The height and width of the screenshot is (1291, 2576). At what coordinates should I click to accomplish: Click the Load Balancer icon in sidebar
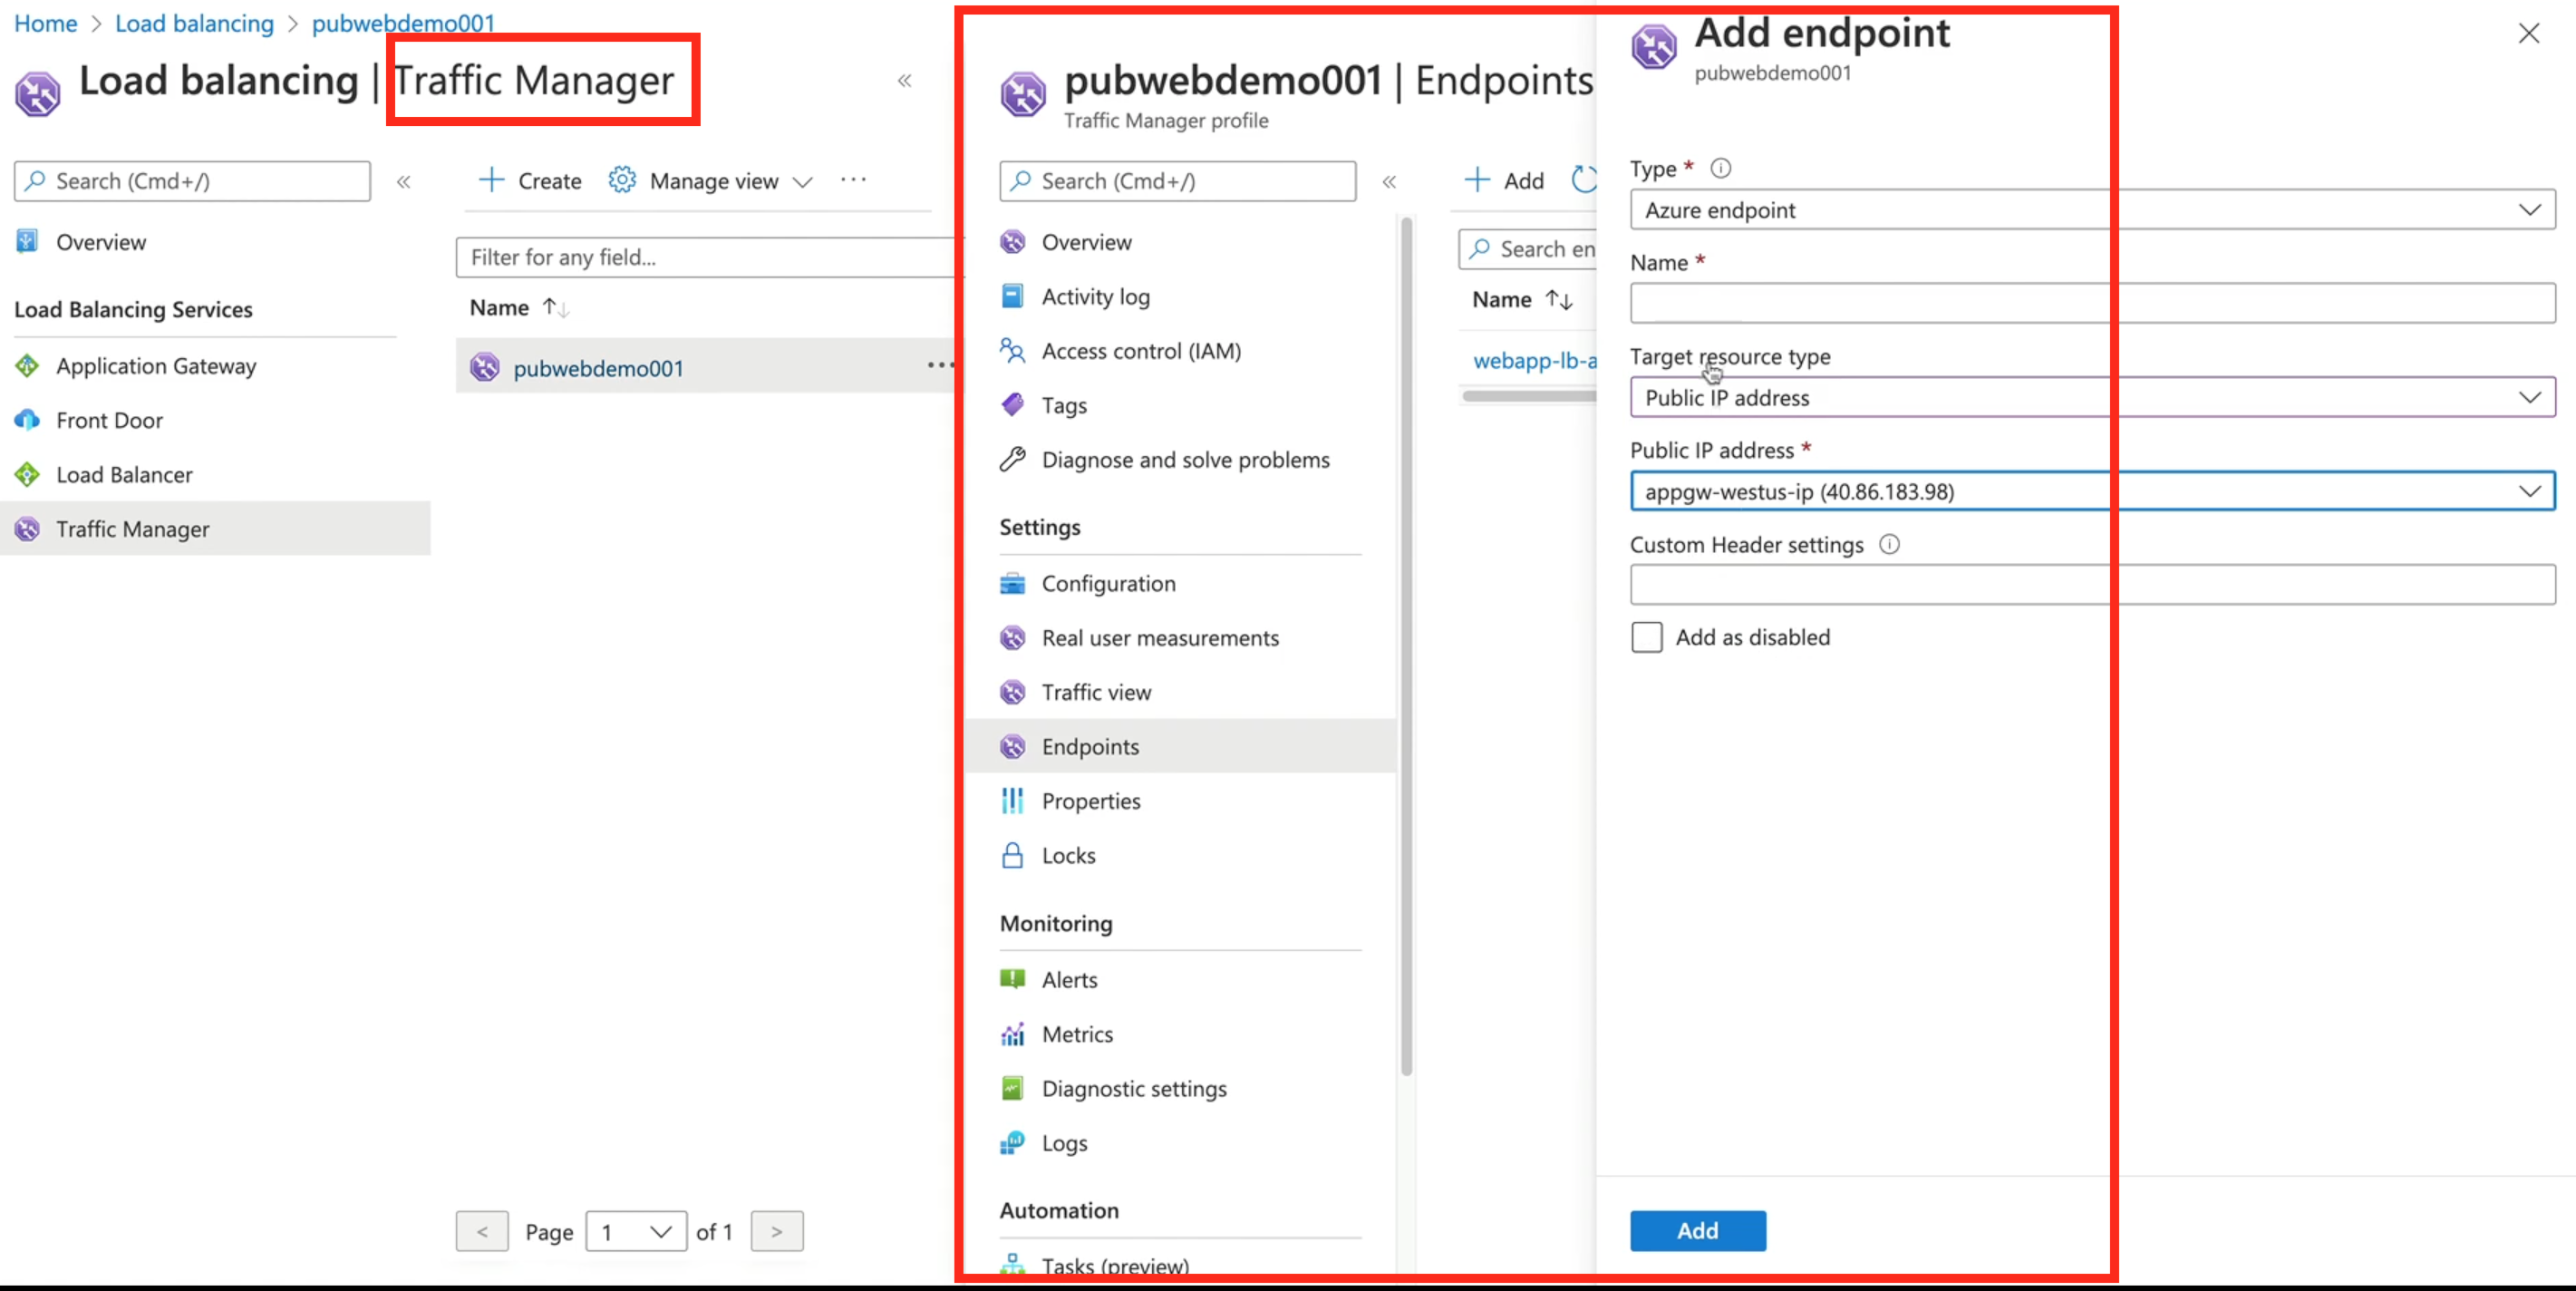coord(27,474)
